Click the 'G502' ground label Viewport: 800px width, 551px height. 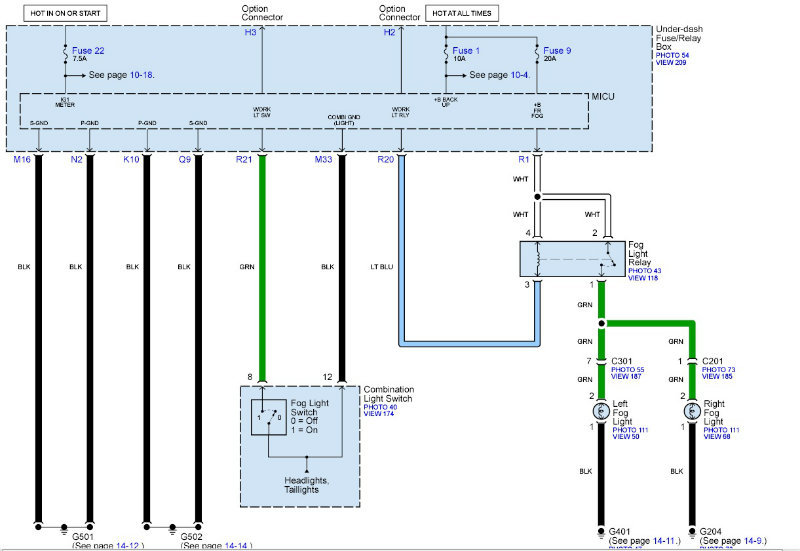(192, 537)
